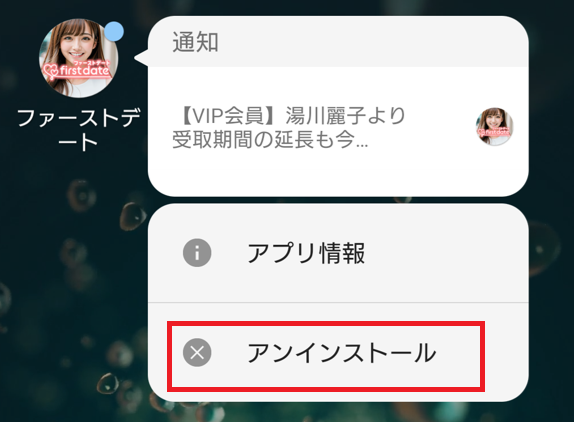The width and height of the screenshot is (574, 422).
Task: Tap empty space right of アプリ情報
Action: 447,253
